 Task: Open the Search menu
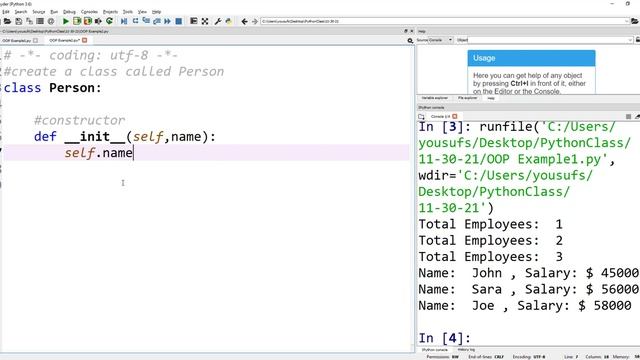click(x=20, y=12)
